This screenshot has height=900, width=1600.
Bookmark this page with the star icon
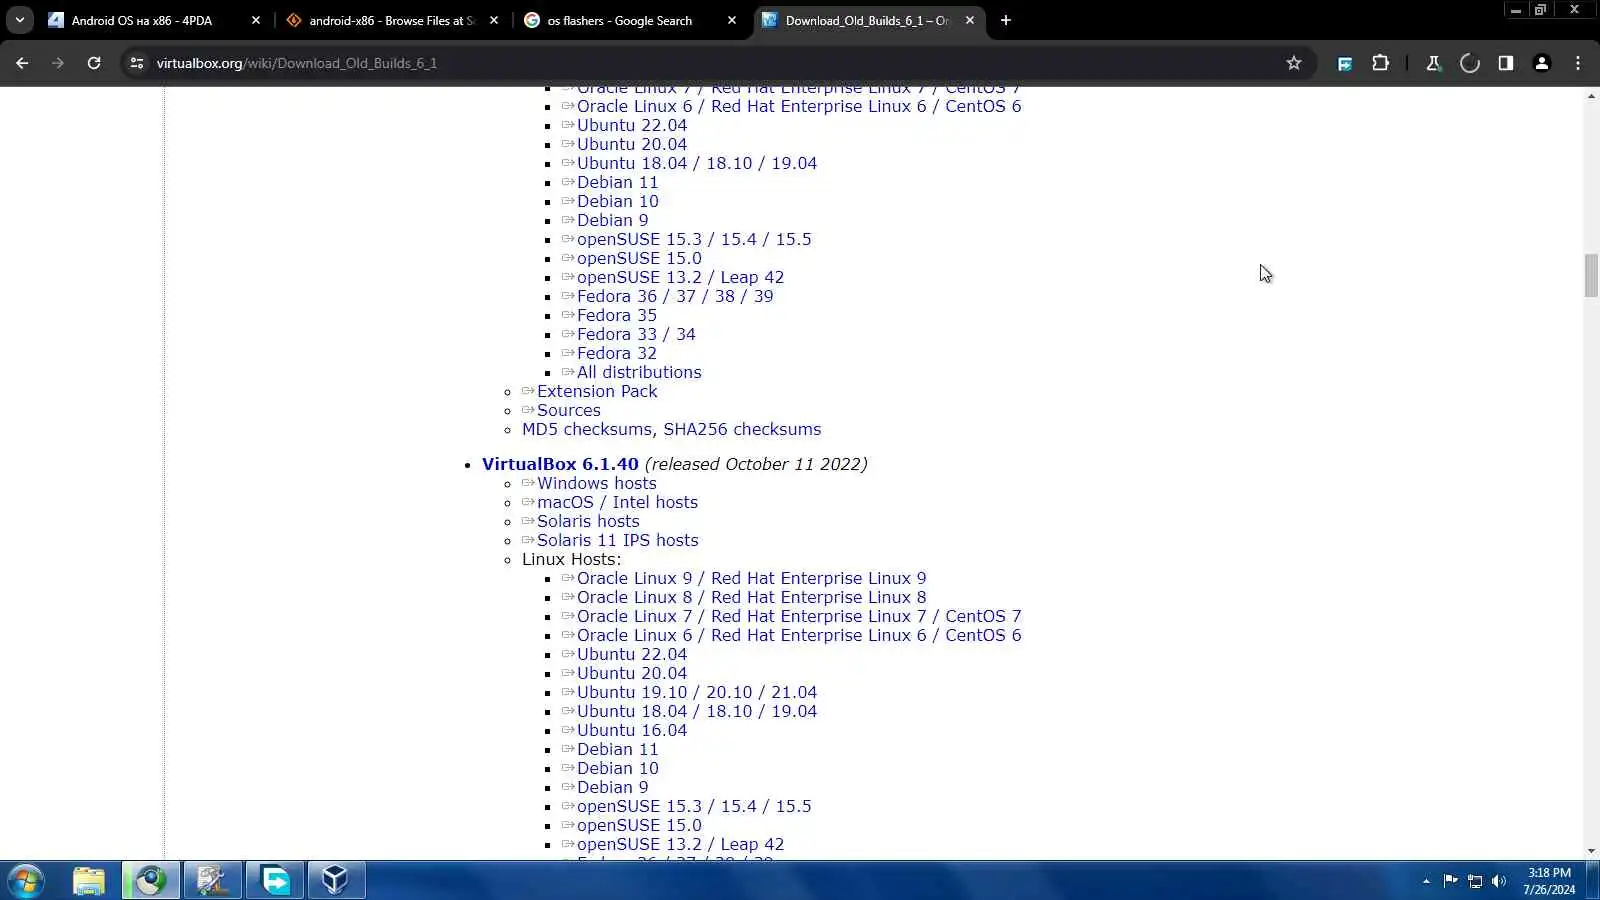(1294, 63)
